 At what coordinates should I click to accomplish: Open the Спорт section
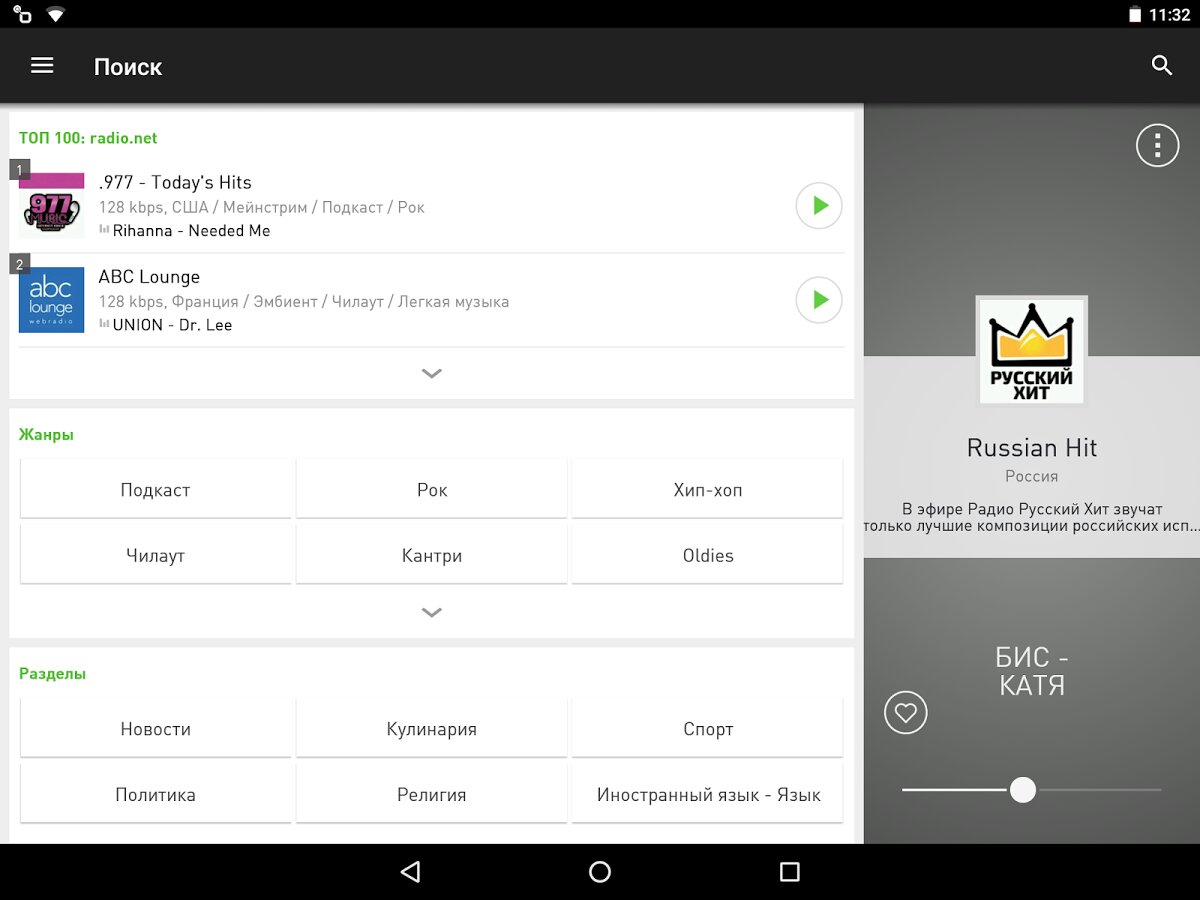(707, 729)
